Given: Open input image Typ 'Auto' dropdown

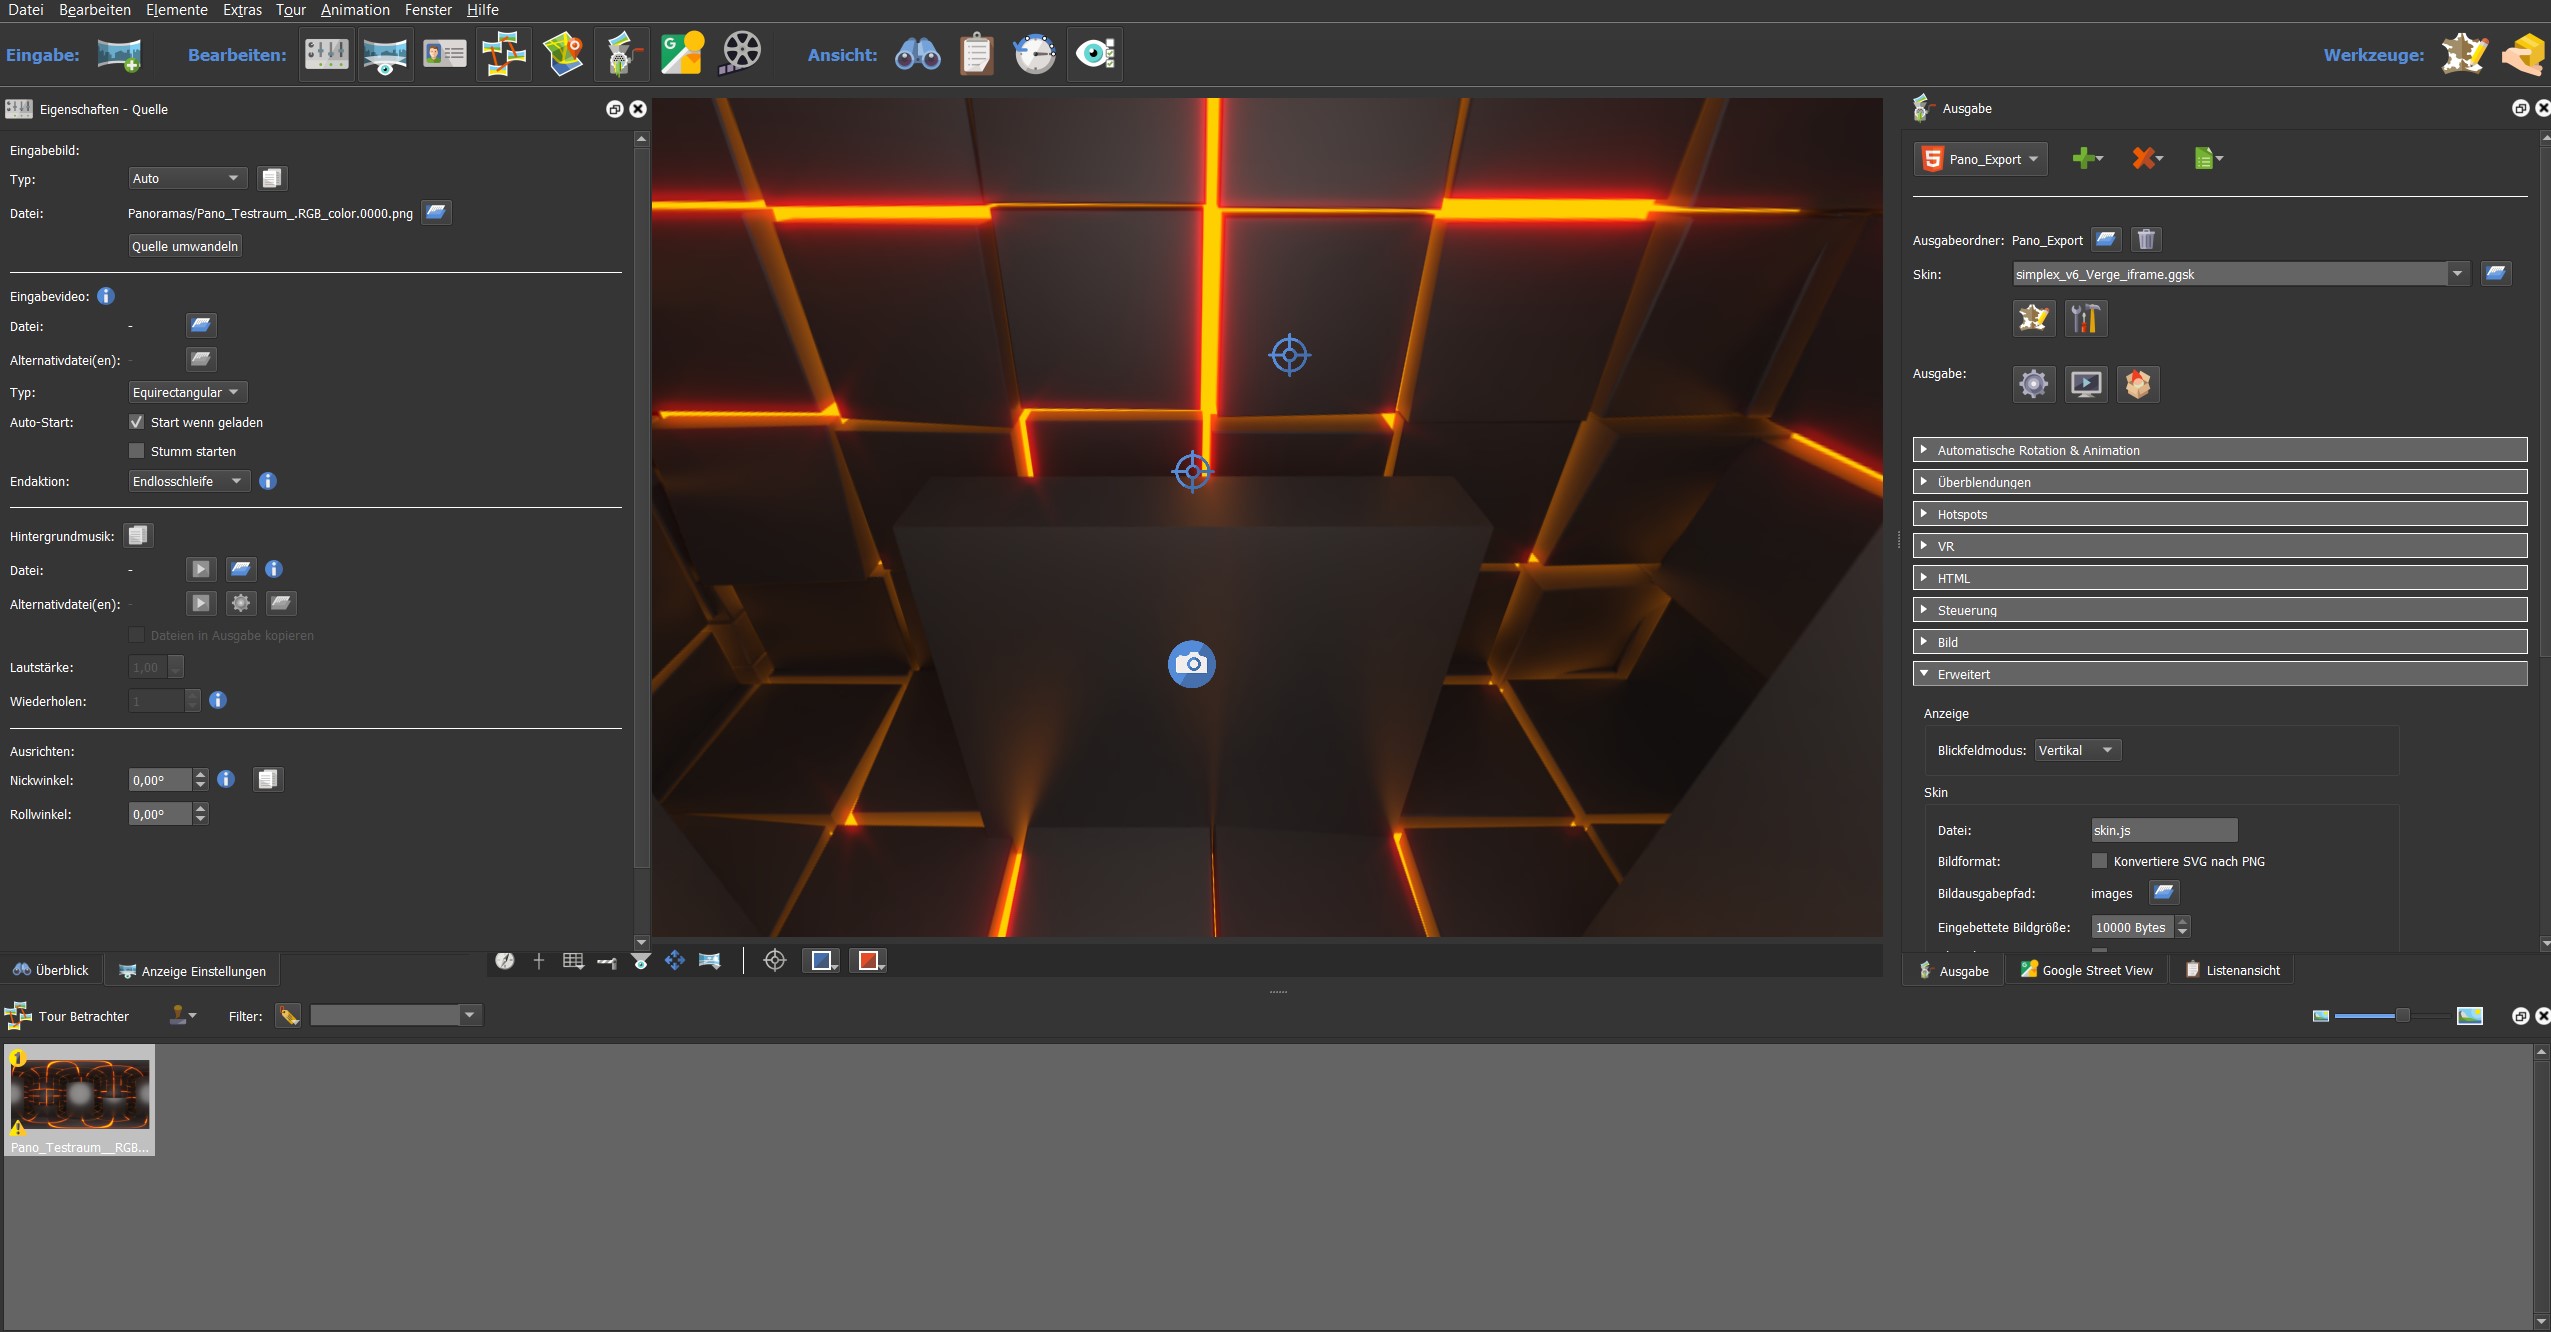Looking at the screenshot, I should tap(187, 178).
